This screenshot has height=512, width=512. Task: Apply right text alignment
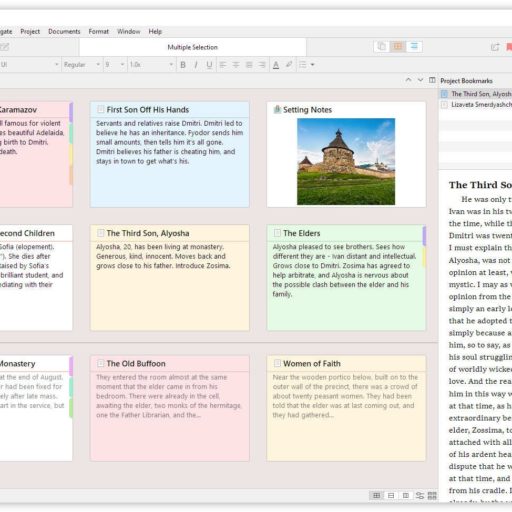(262, 65)
